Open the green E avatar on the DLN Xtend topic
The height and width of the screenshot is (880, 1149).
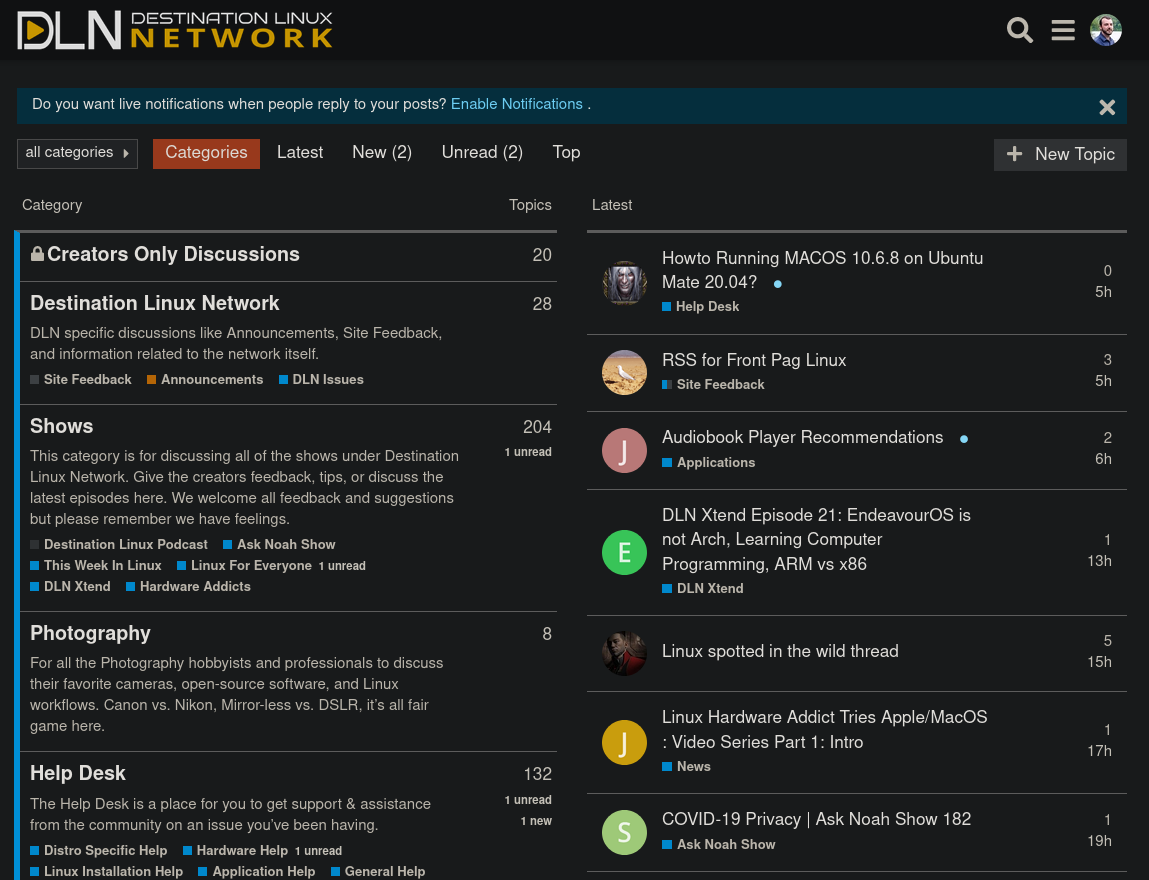click(x=624, y=552)
